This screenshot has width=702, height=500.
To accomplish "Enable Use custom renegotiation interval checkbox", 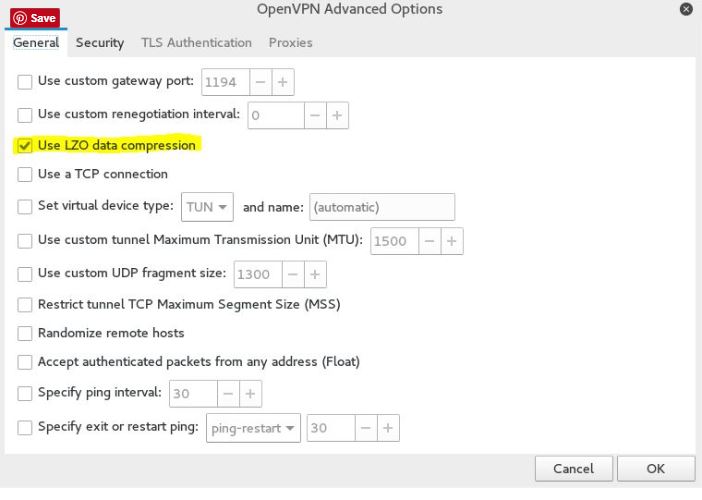I will pos(25,115).
